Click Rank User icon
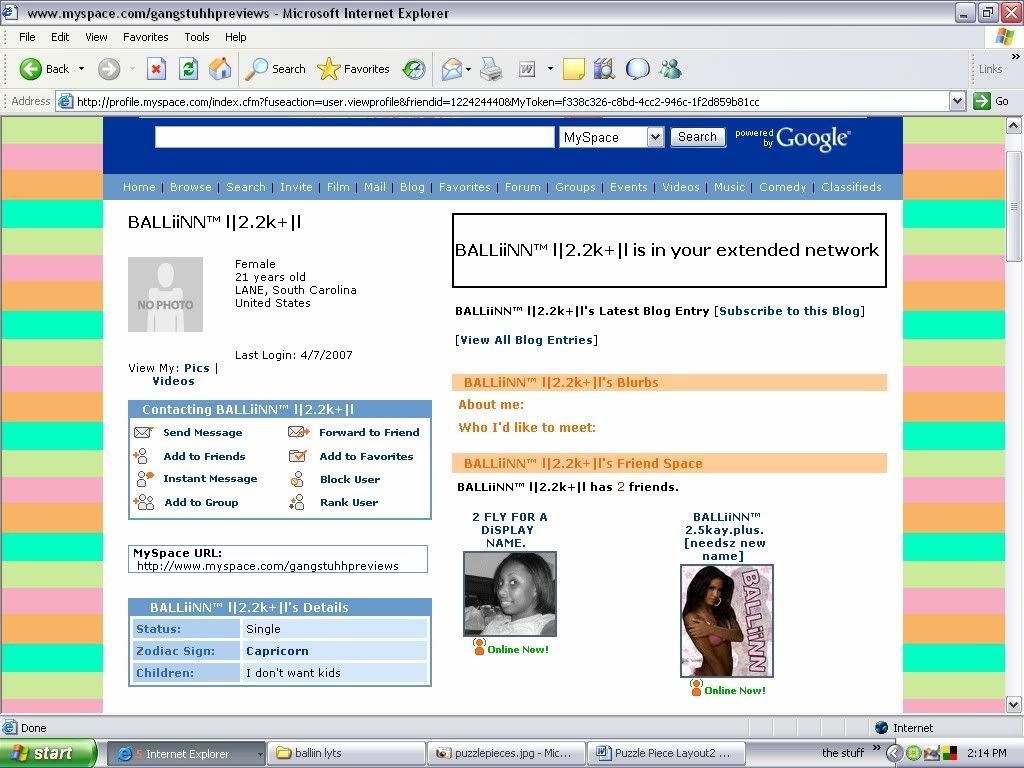Screen dimensions: 1024x768 click(297, 502)
